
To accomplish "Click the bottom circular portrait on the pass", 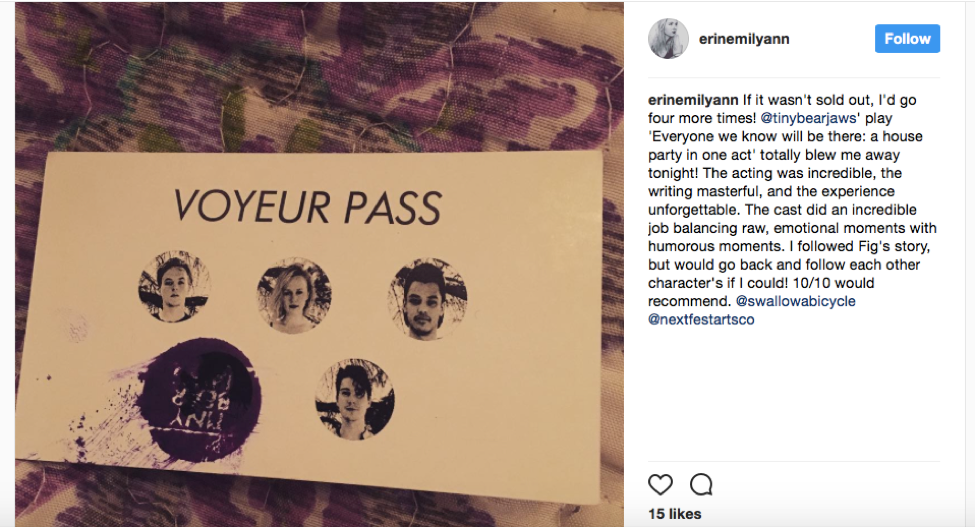I will point(354,399).
